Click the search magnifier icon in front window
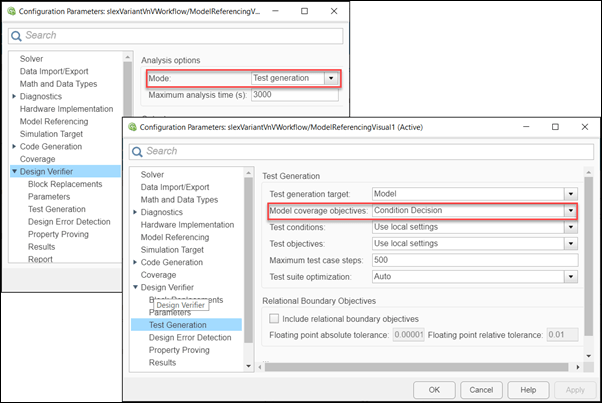The image size is (602, 403). 137,152
